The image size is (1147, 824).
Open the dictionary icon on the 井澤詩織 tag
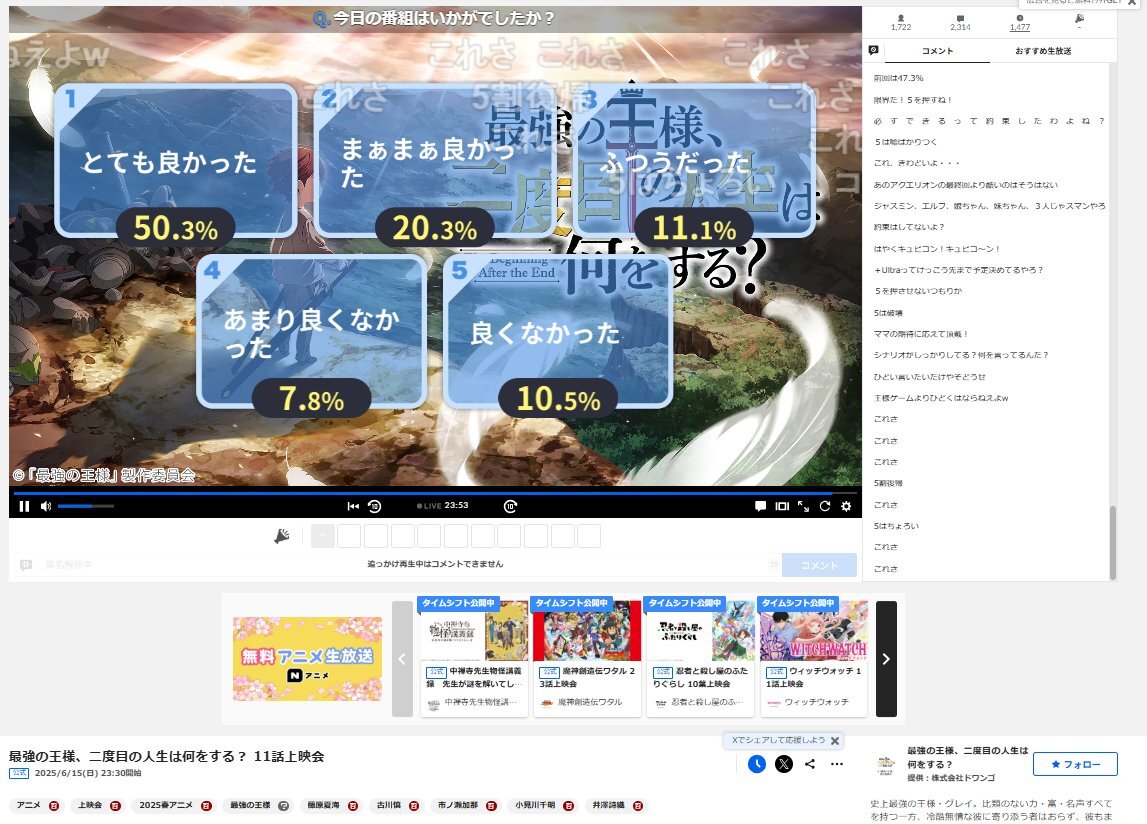(638, 806)
